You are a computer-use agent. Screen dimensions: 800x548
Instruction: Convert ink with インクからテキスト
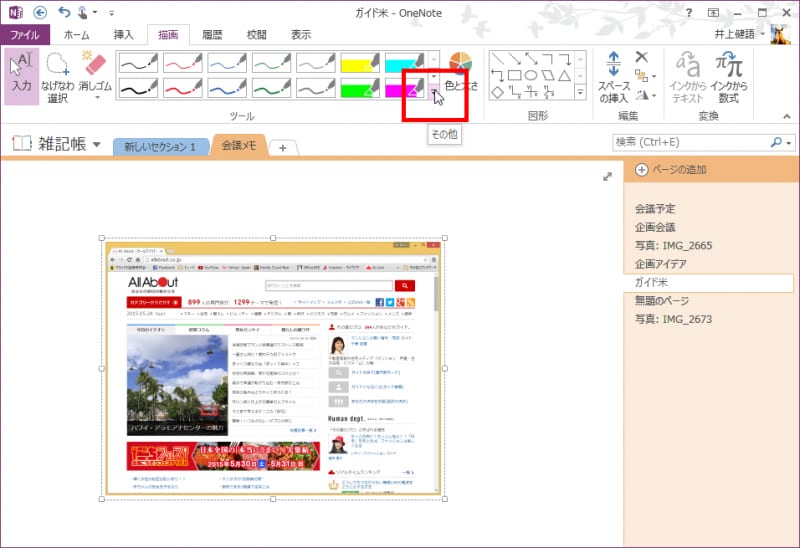[x=688, y=77]
